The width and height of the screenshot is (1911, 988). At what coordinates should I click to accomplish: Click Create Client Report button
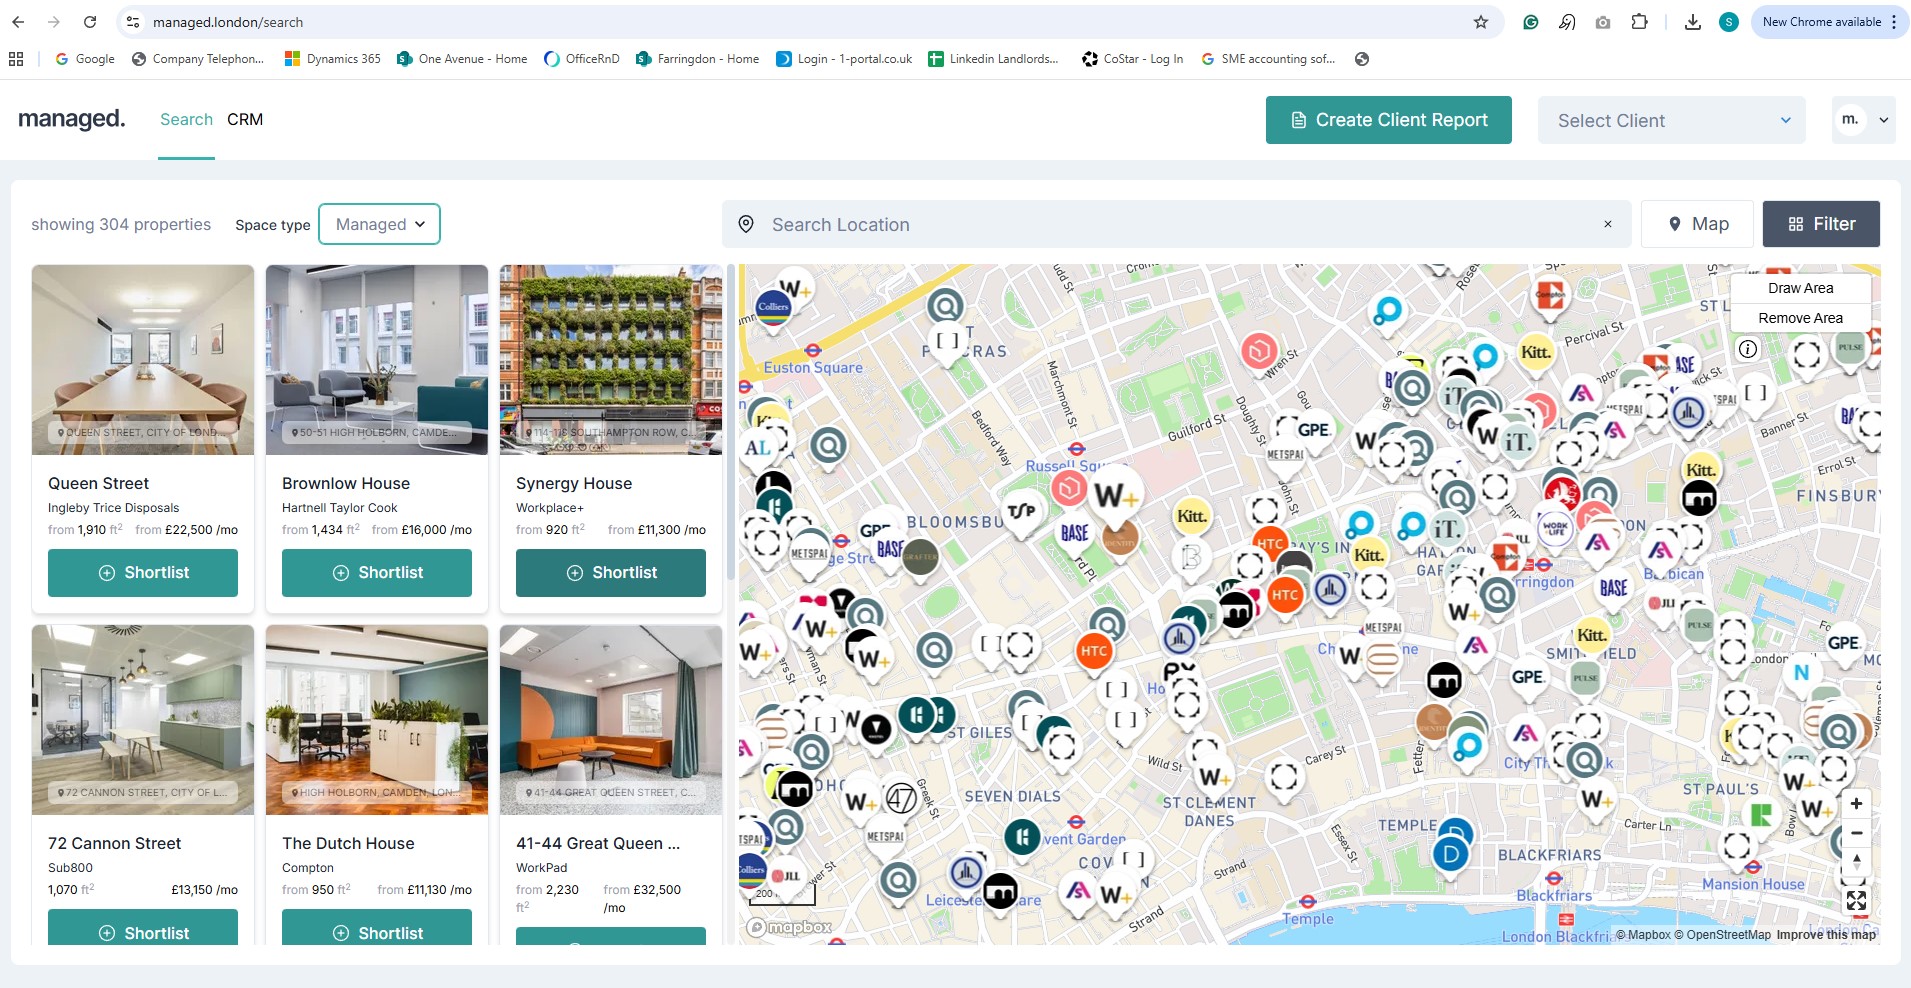[x=1388, y=120]
